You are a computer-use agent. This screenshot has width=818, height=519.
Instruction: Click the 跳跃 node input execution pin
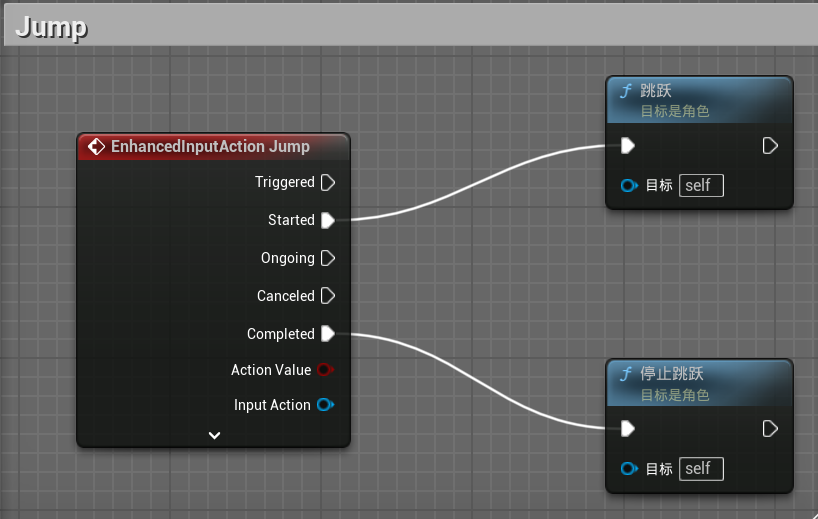[x=628, y=146]
